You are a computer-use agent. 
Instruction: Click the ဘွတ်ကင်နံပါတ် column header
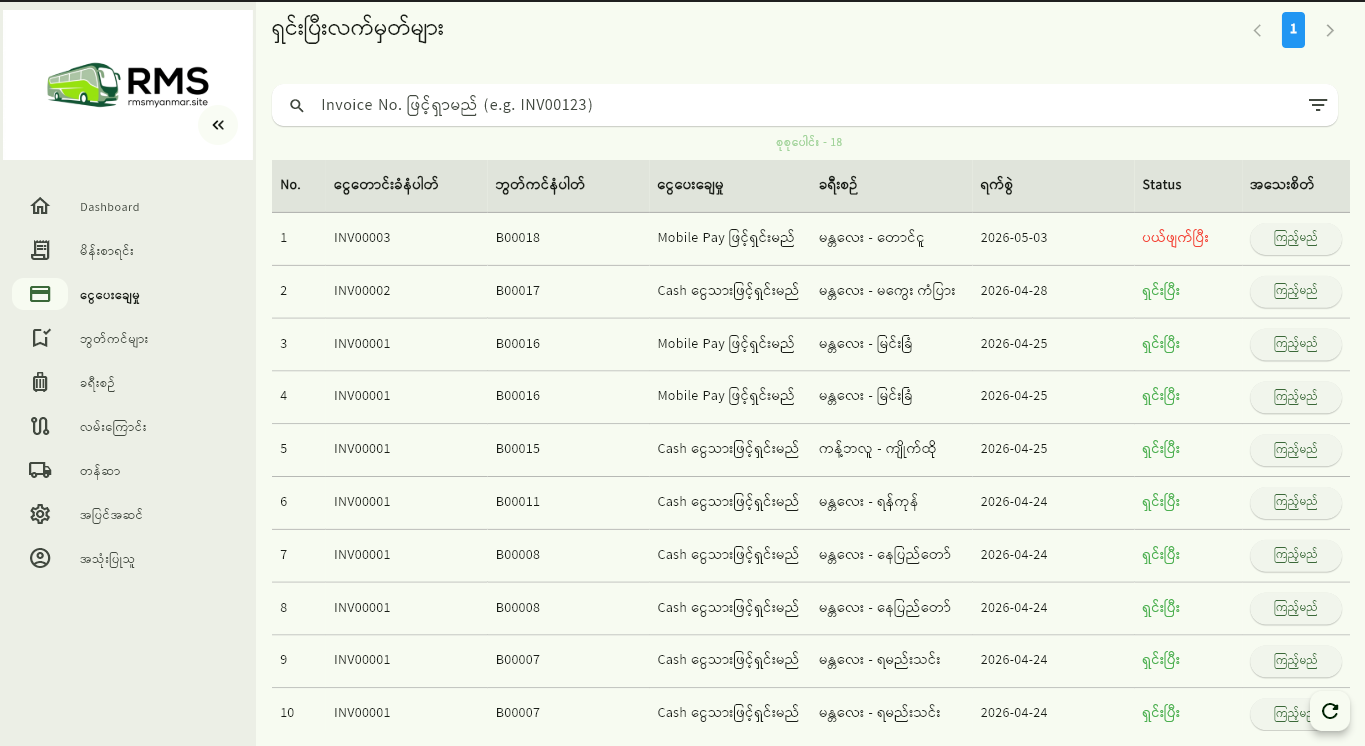(540, 185)
